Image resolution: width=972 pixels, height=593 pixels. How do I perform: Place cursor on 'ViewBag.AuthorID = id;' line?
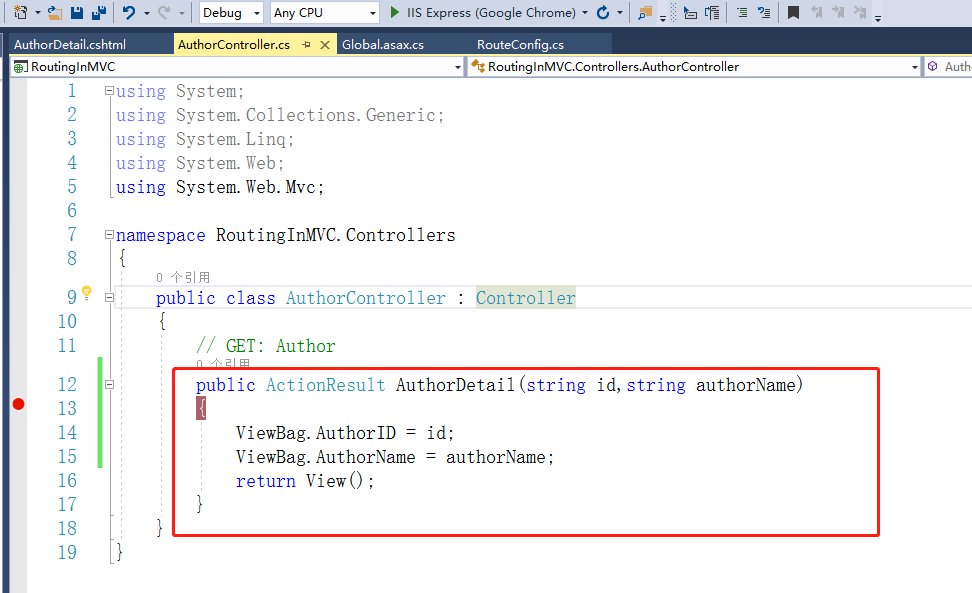pos(345,433)
